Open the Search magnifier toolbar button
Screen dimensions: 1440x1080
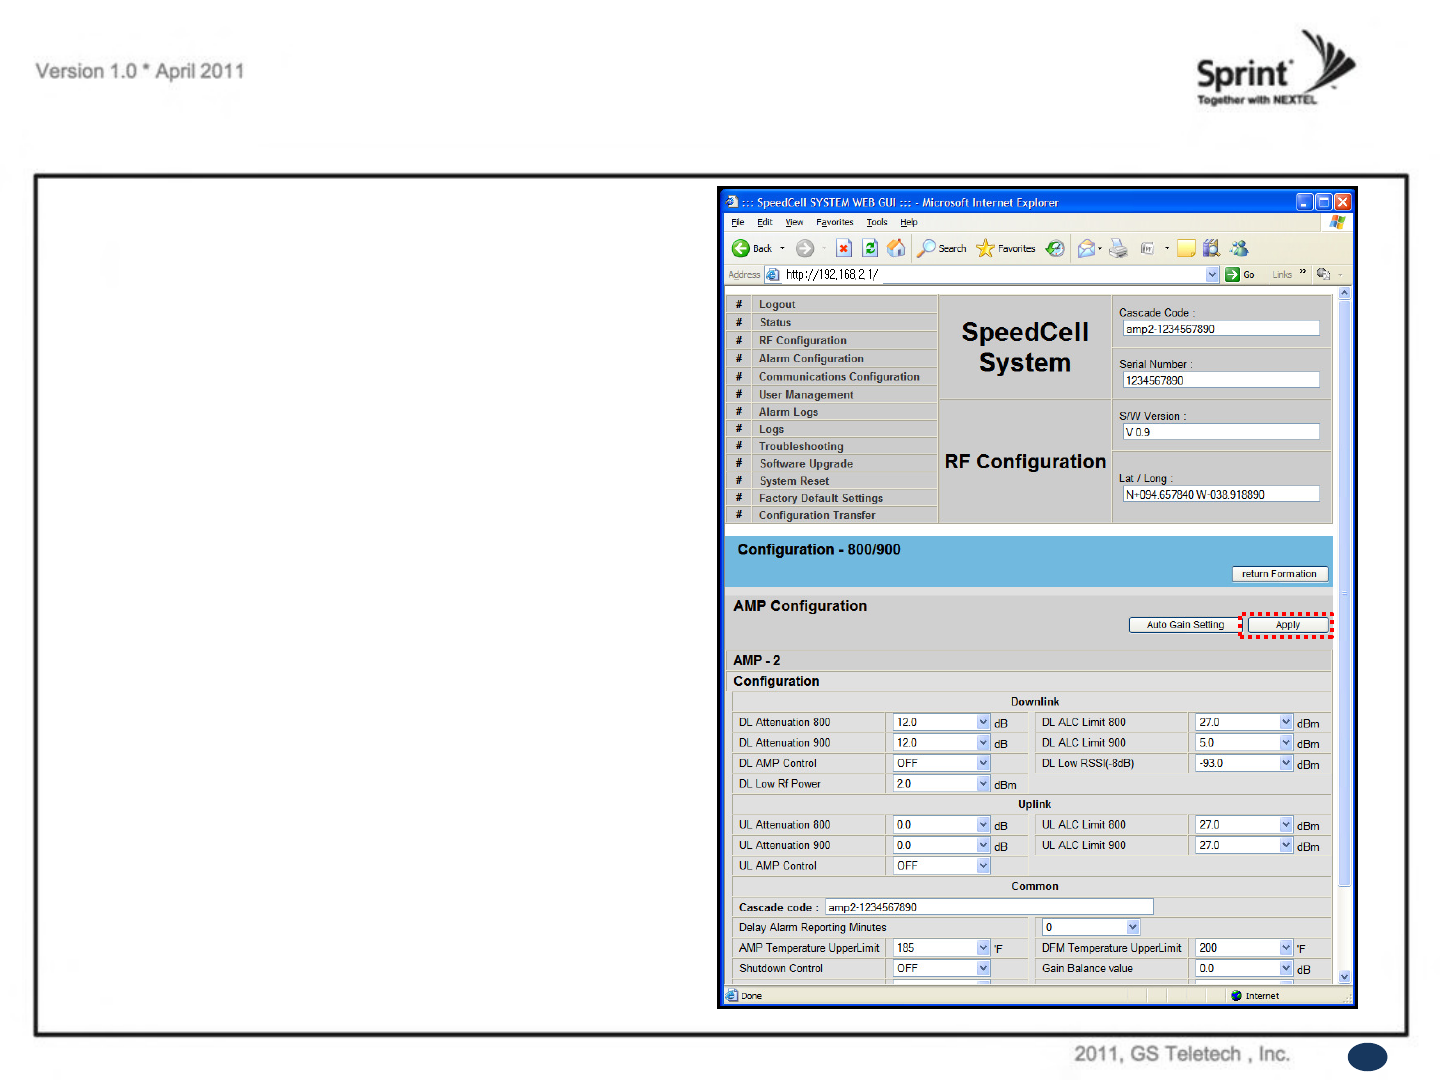[x=942, y=248]
